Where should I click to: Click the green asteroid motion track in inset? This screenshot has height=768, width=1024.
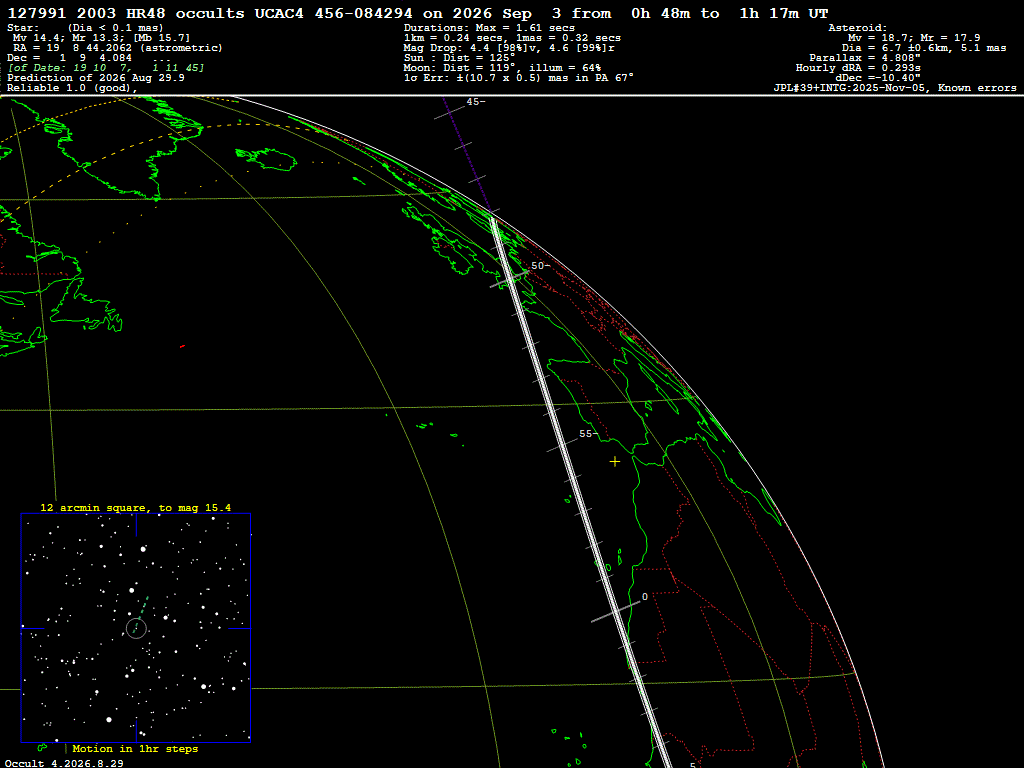coord(140,615)
